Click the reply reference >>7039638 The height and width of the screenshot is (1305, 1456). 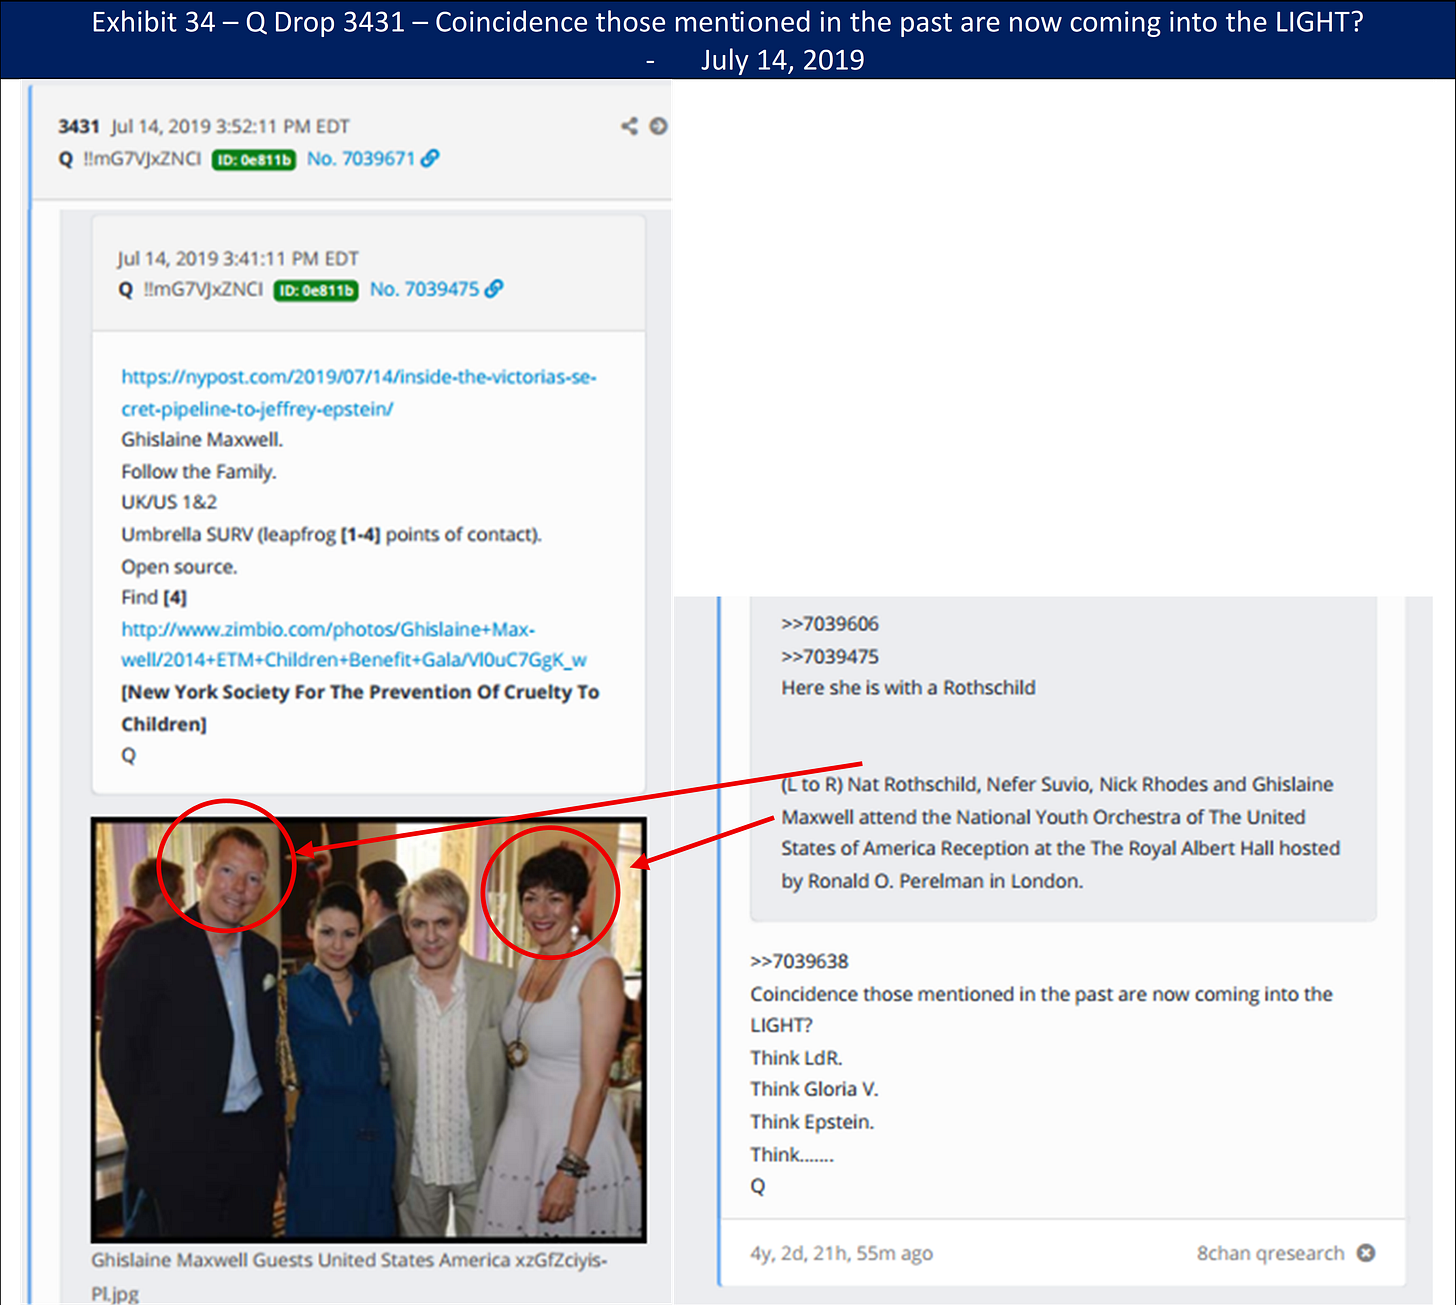799,962
